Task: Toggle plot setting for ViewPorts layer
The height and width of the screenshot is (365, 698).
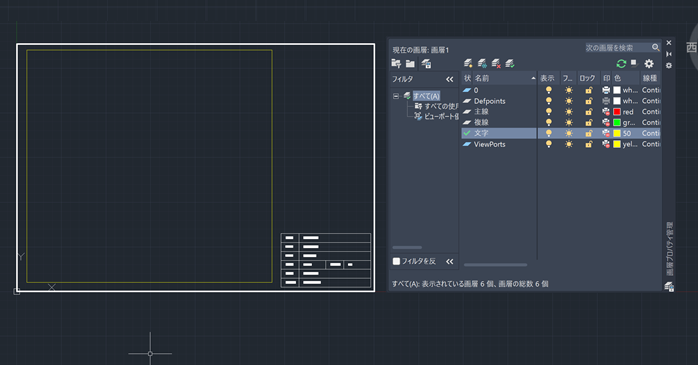Action: pyautogui.click(x=606, y=144)
